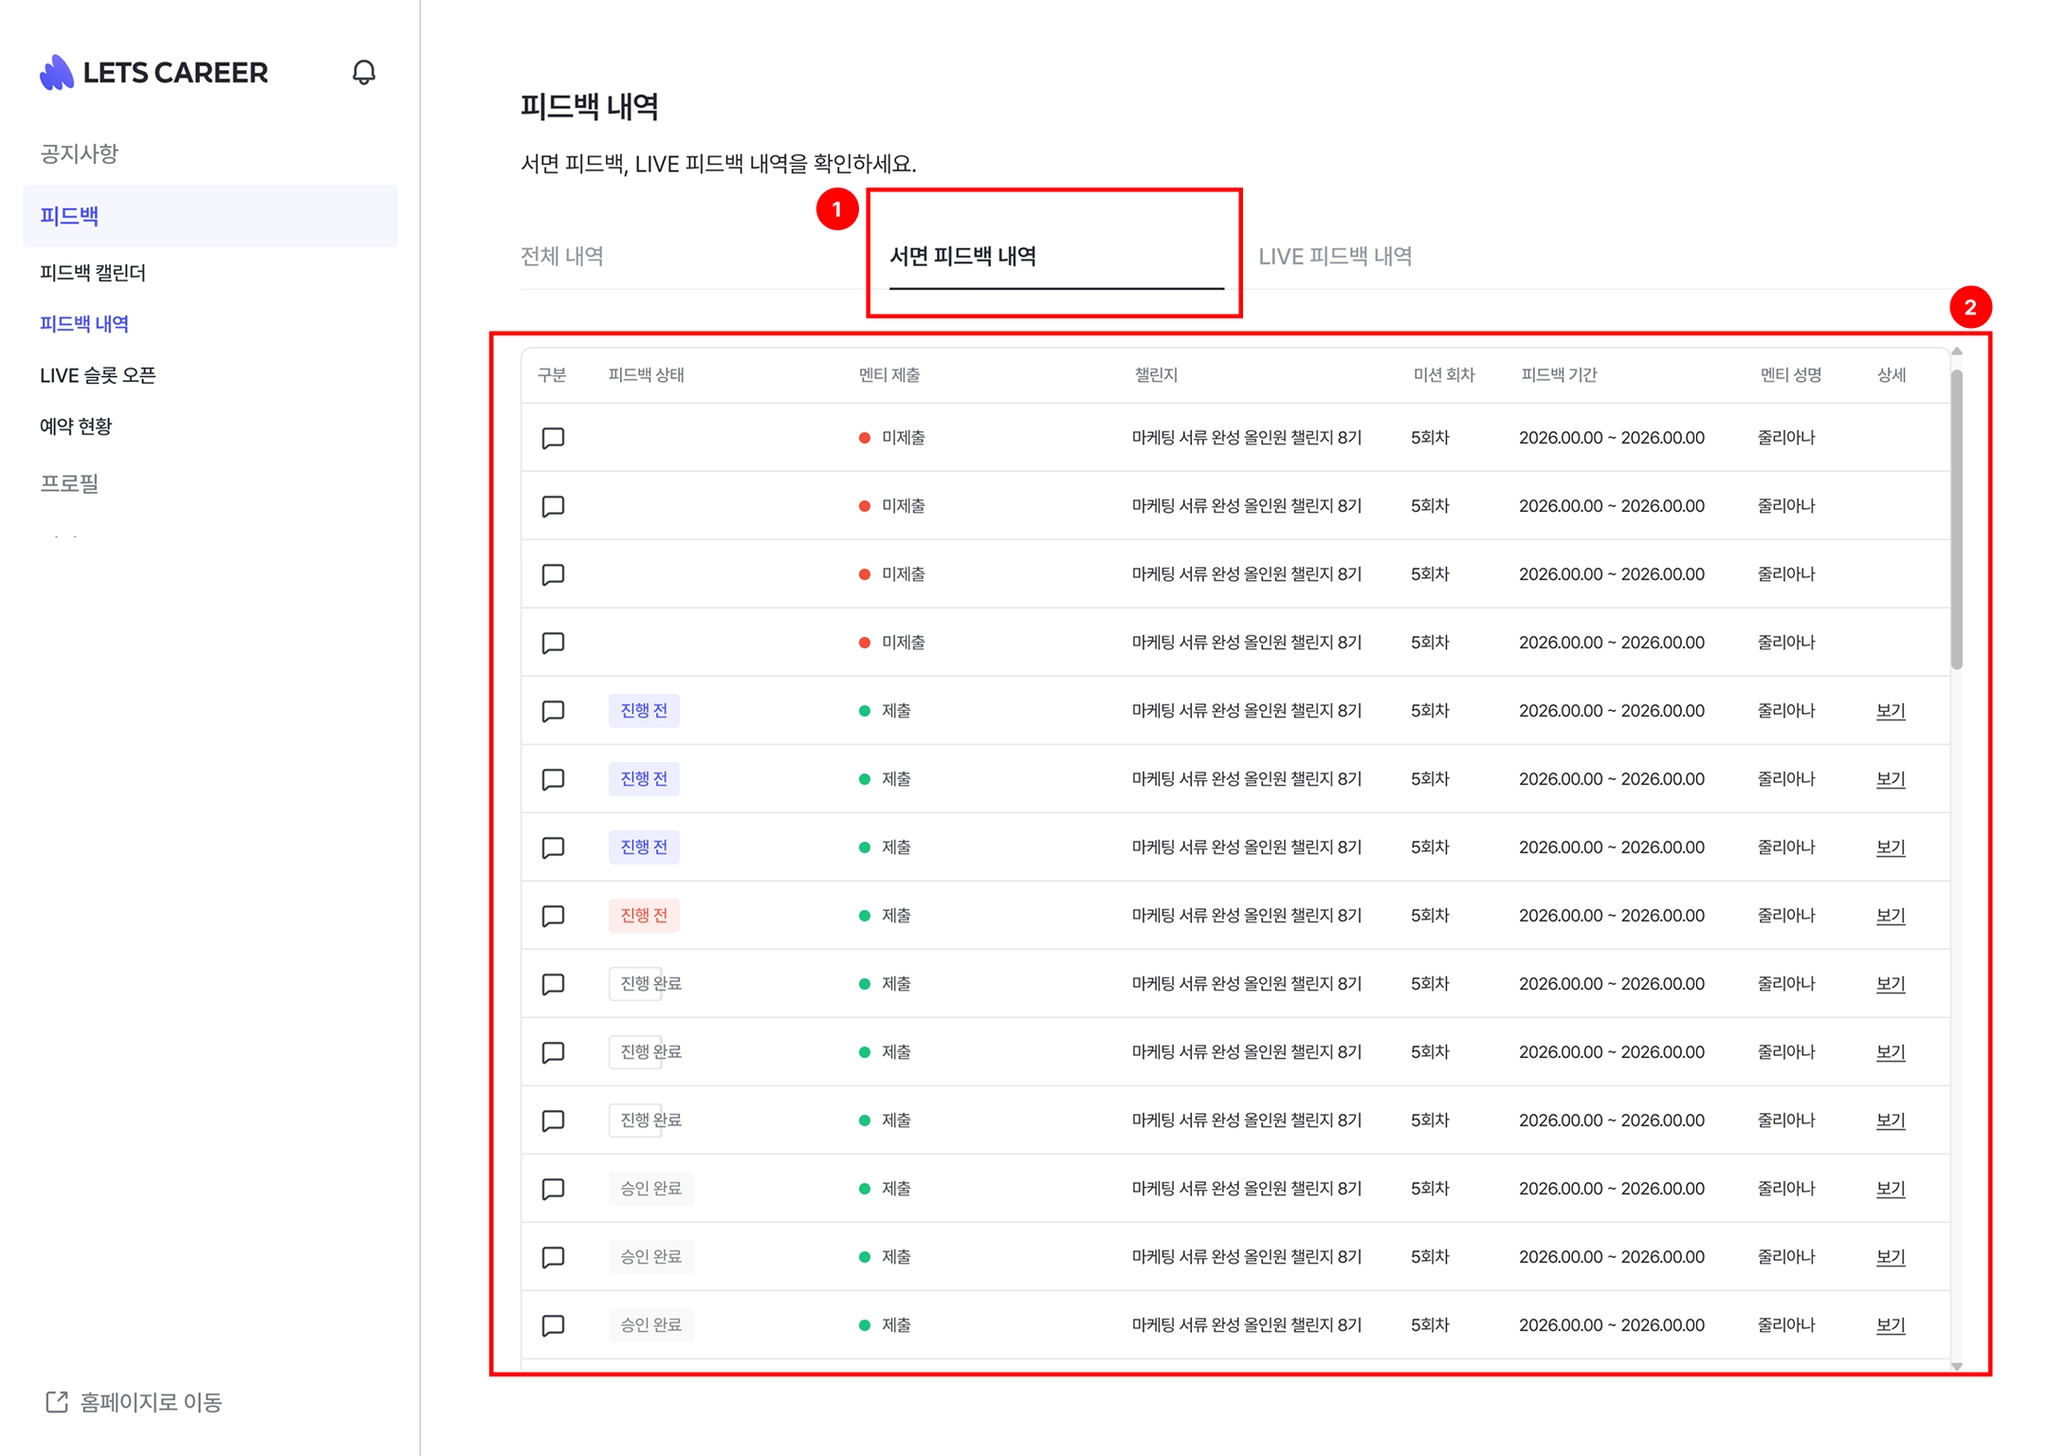Open 보기 in the second blue 진행 전 row

coord(1890,779)
